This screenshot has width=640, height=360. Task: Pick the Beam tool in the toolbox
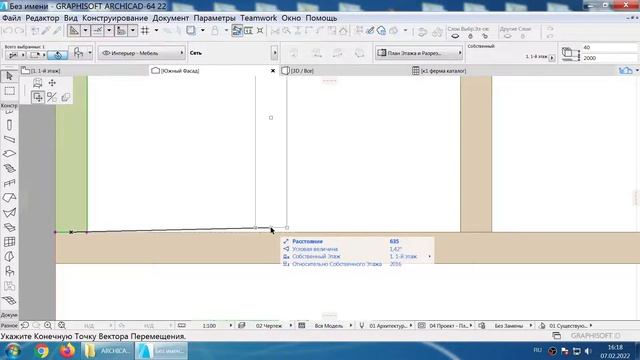9,139
